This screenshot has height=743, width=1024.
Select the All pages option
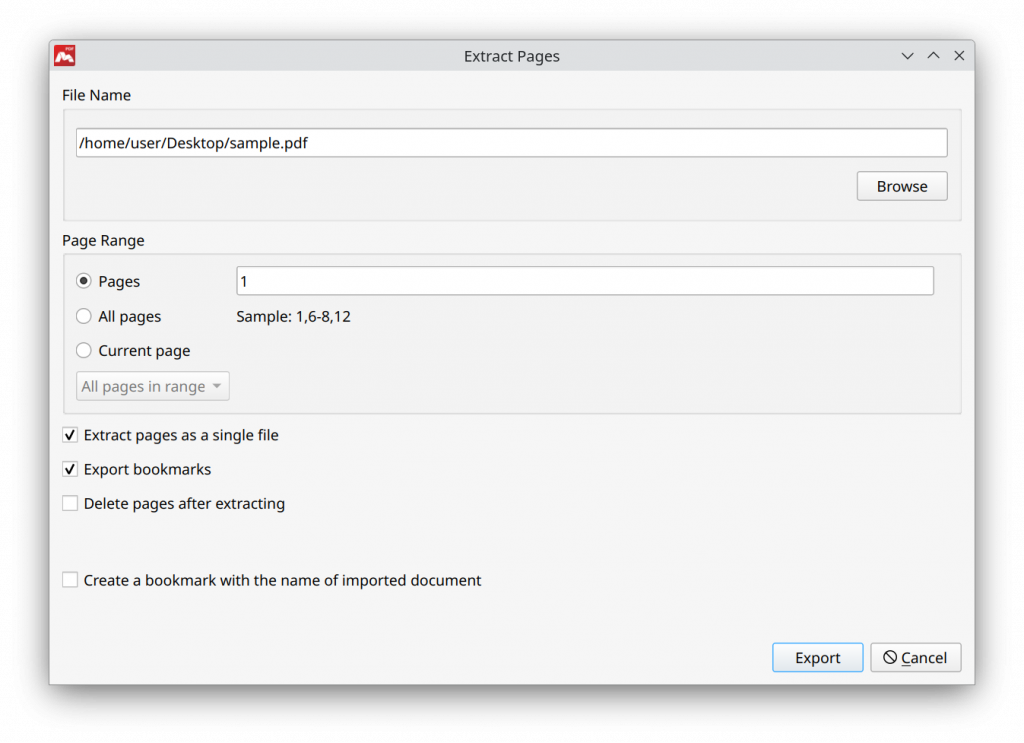83,316
